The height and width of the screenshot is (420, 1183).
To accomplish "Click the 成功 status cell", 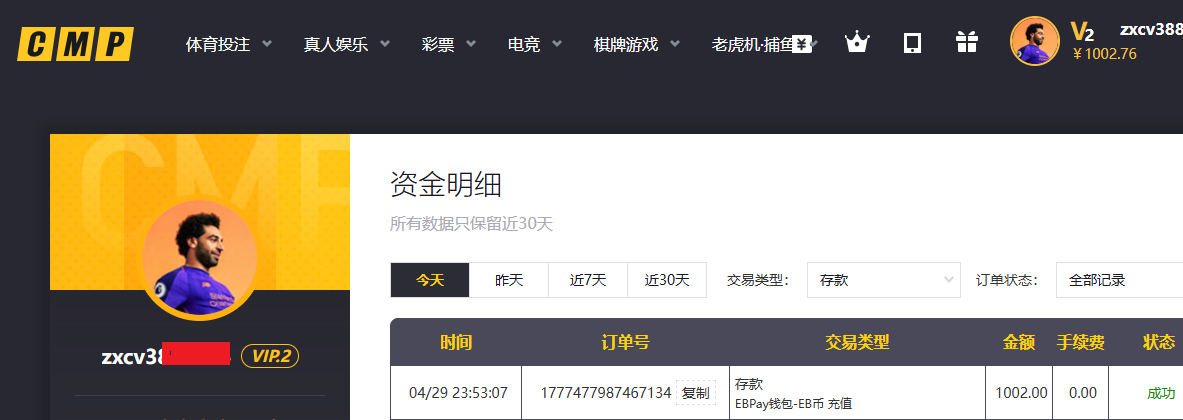I will [x=1161, y=394].
